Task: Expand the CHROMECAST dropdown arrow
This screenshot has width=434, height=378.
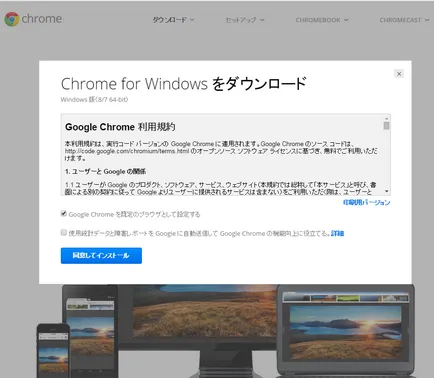Action: pos(427,20)
